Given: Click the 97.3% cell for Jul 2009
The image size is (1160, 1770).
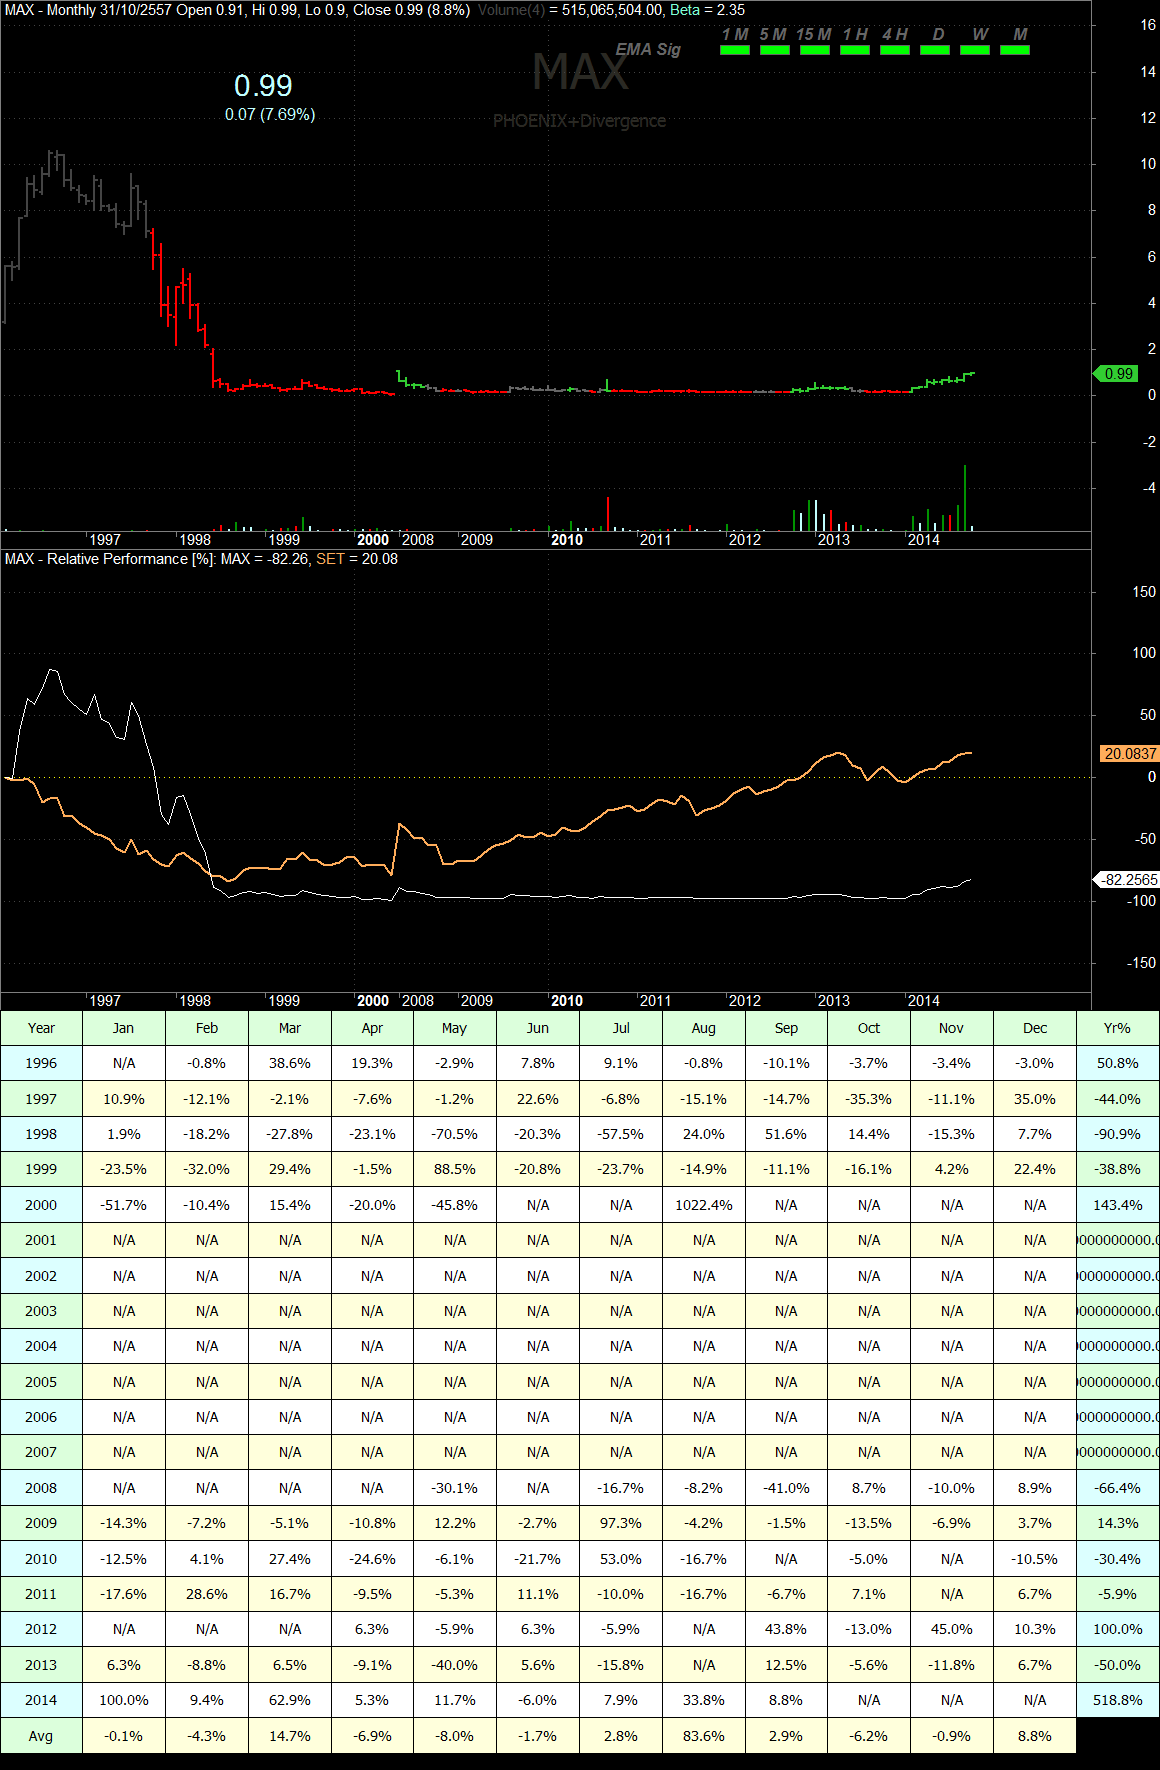Looking at the screenshot, I should pyautogui.click(x=621, y=1523).
